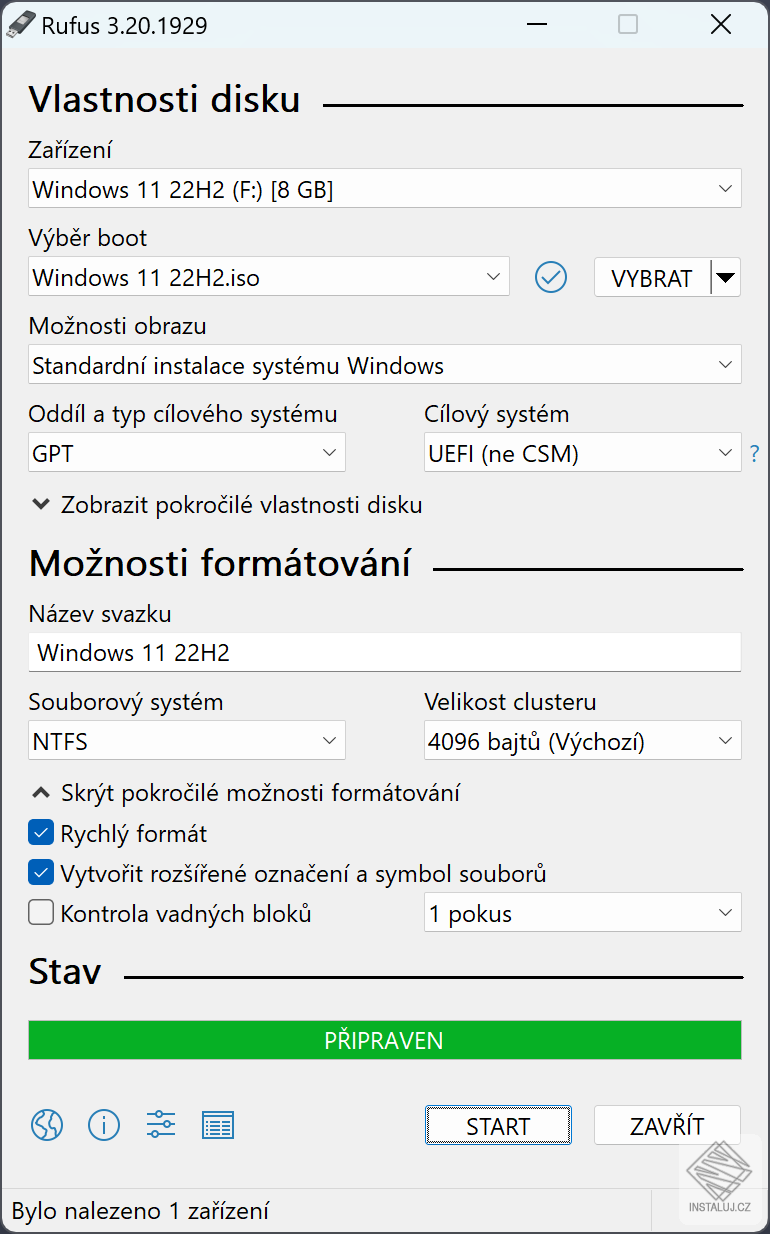Viewport: 770px width, 1234px height.
Task: Show the log list icon
Action: coord(217,1125)
